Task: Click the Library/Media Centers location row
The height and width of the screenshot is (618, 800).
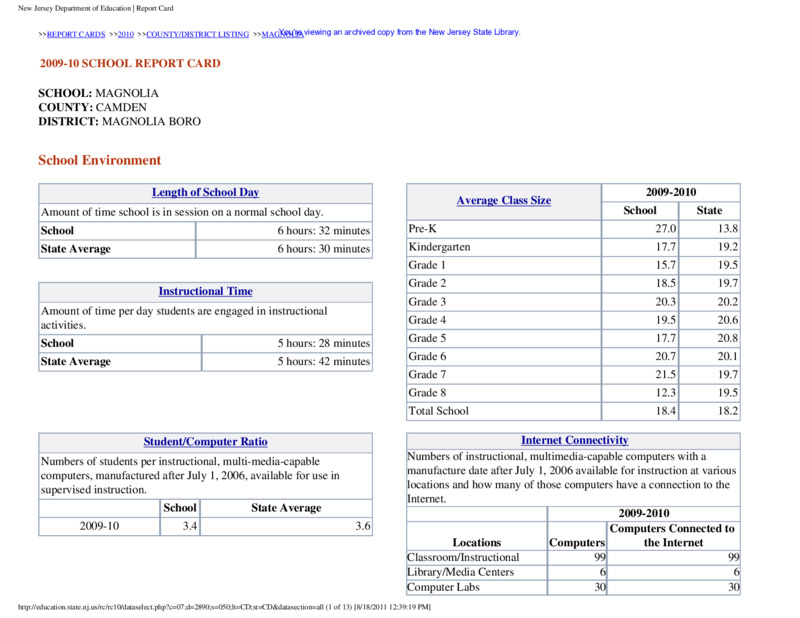Action: [573, 573]
